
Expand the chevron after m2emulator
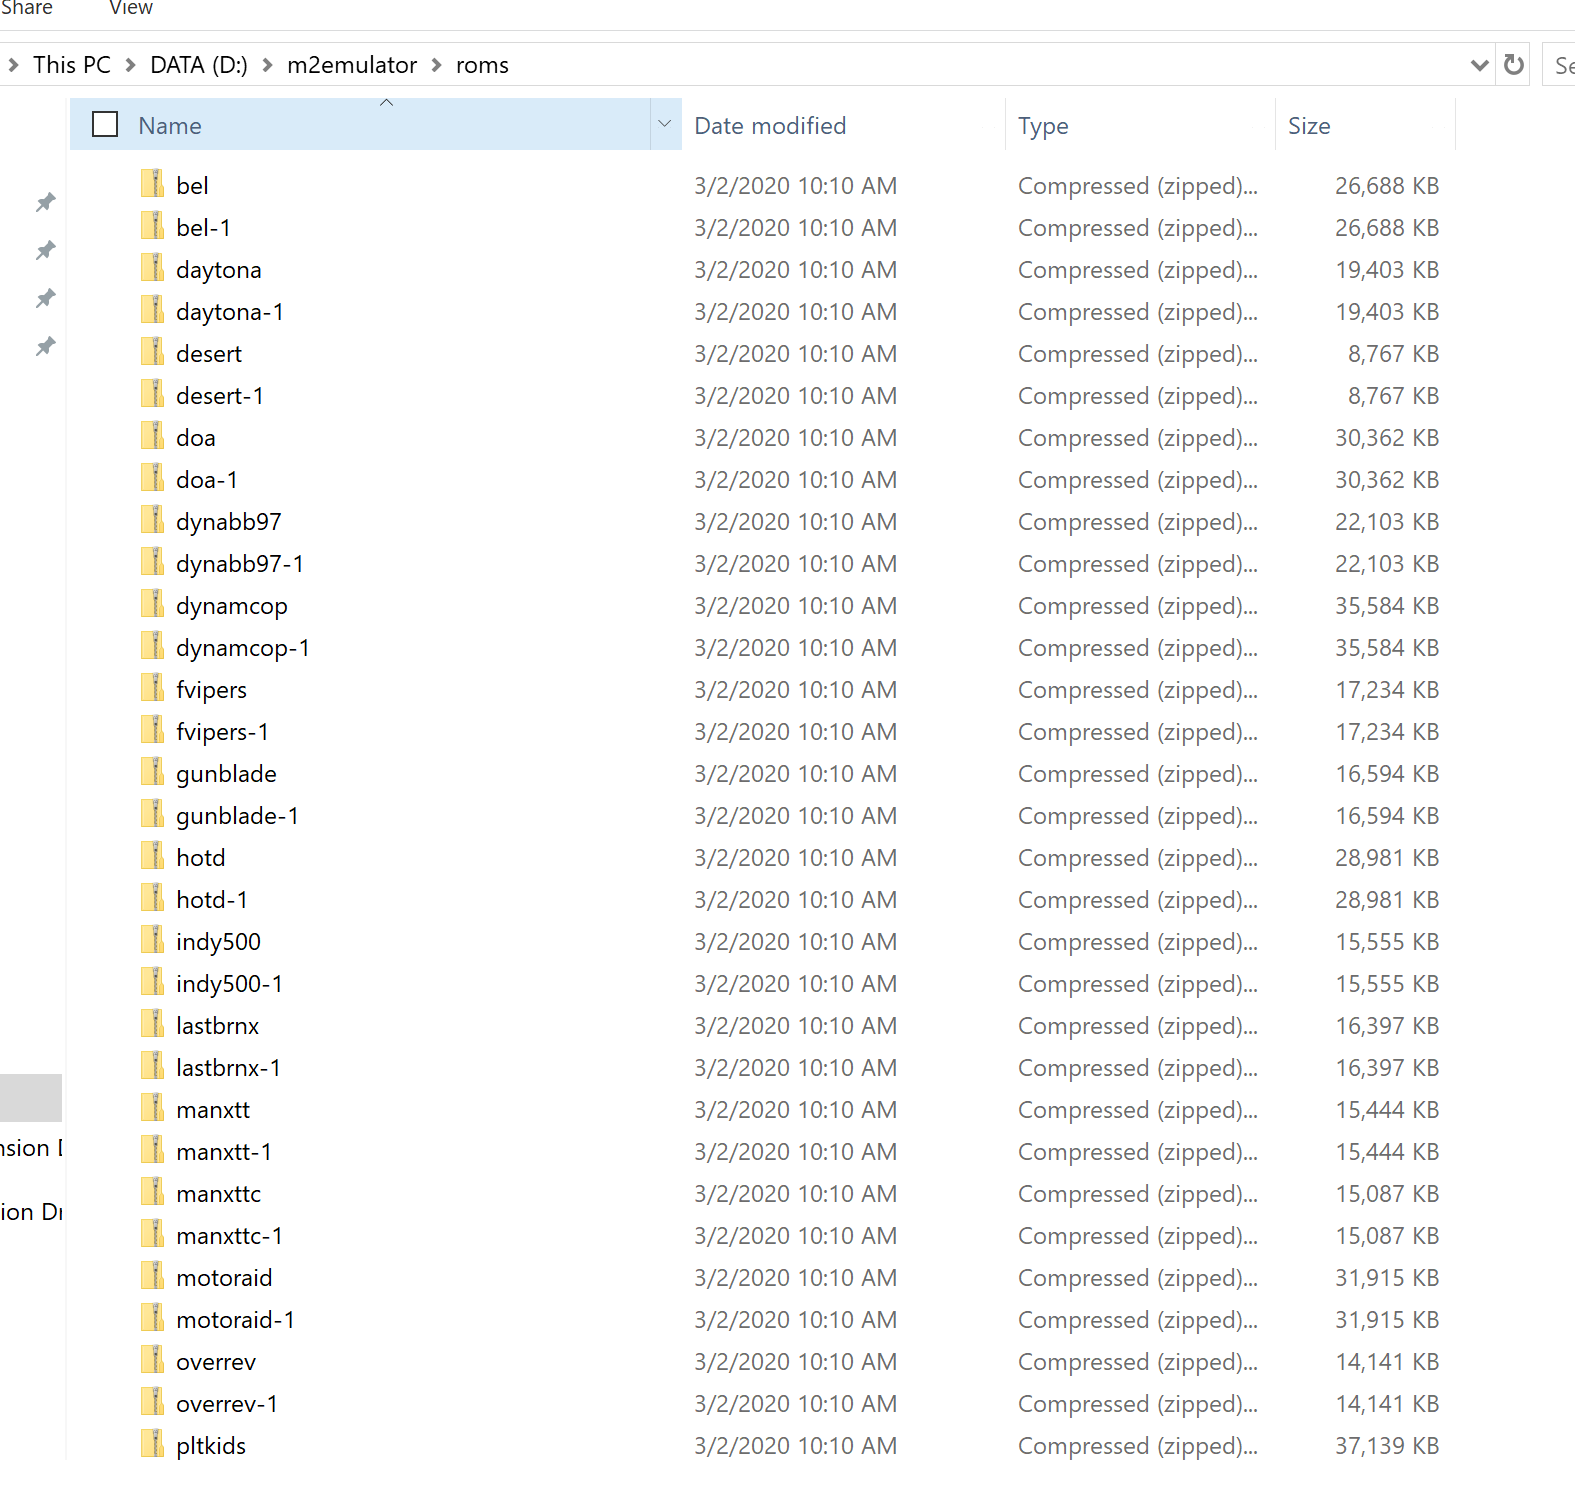click(436, 65)
